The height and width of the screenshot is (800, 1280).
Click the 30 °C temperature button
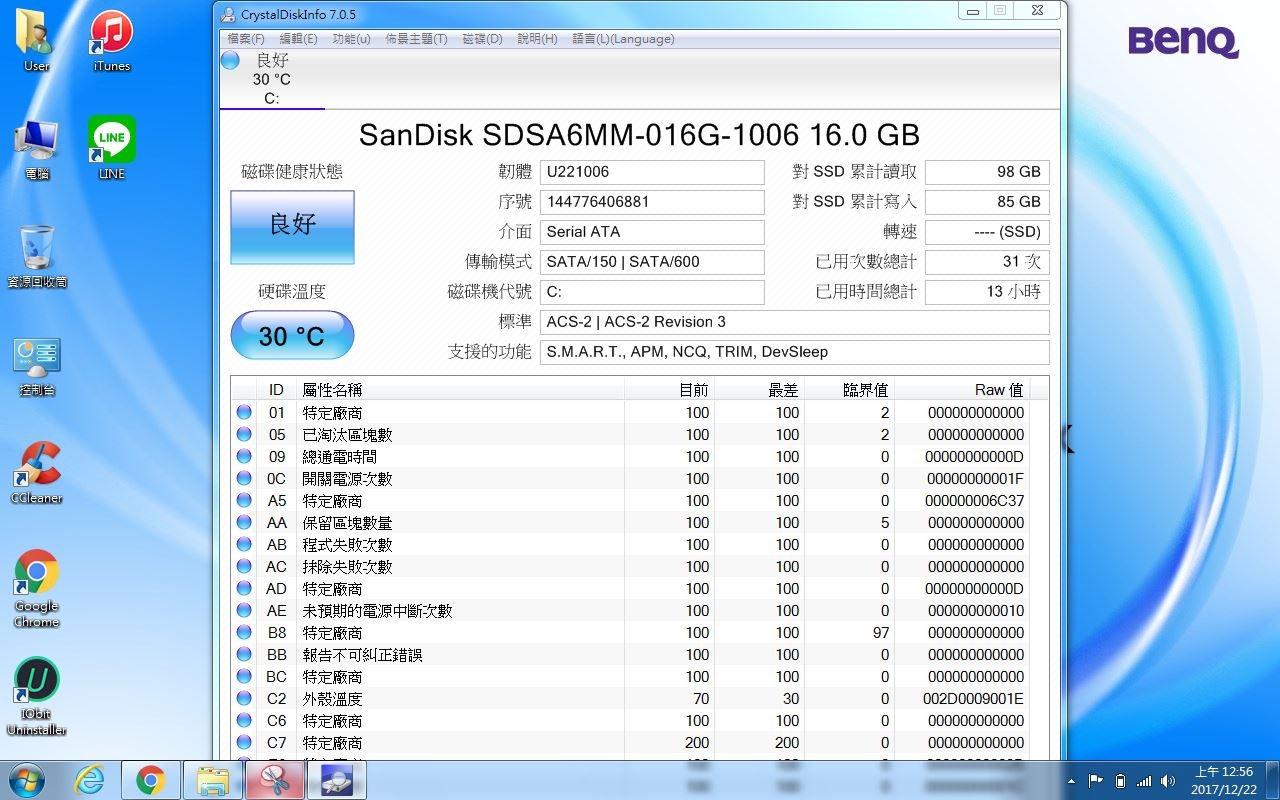(x=292, y=335)
